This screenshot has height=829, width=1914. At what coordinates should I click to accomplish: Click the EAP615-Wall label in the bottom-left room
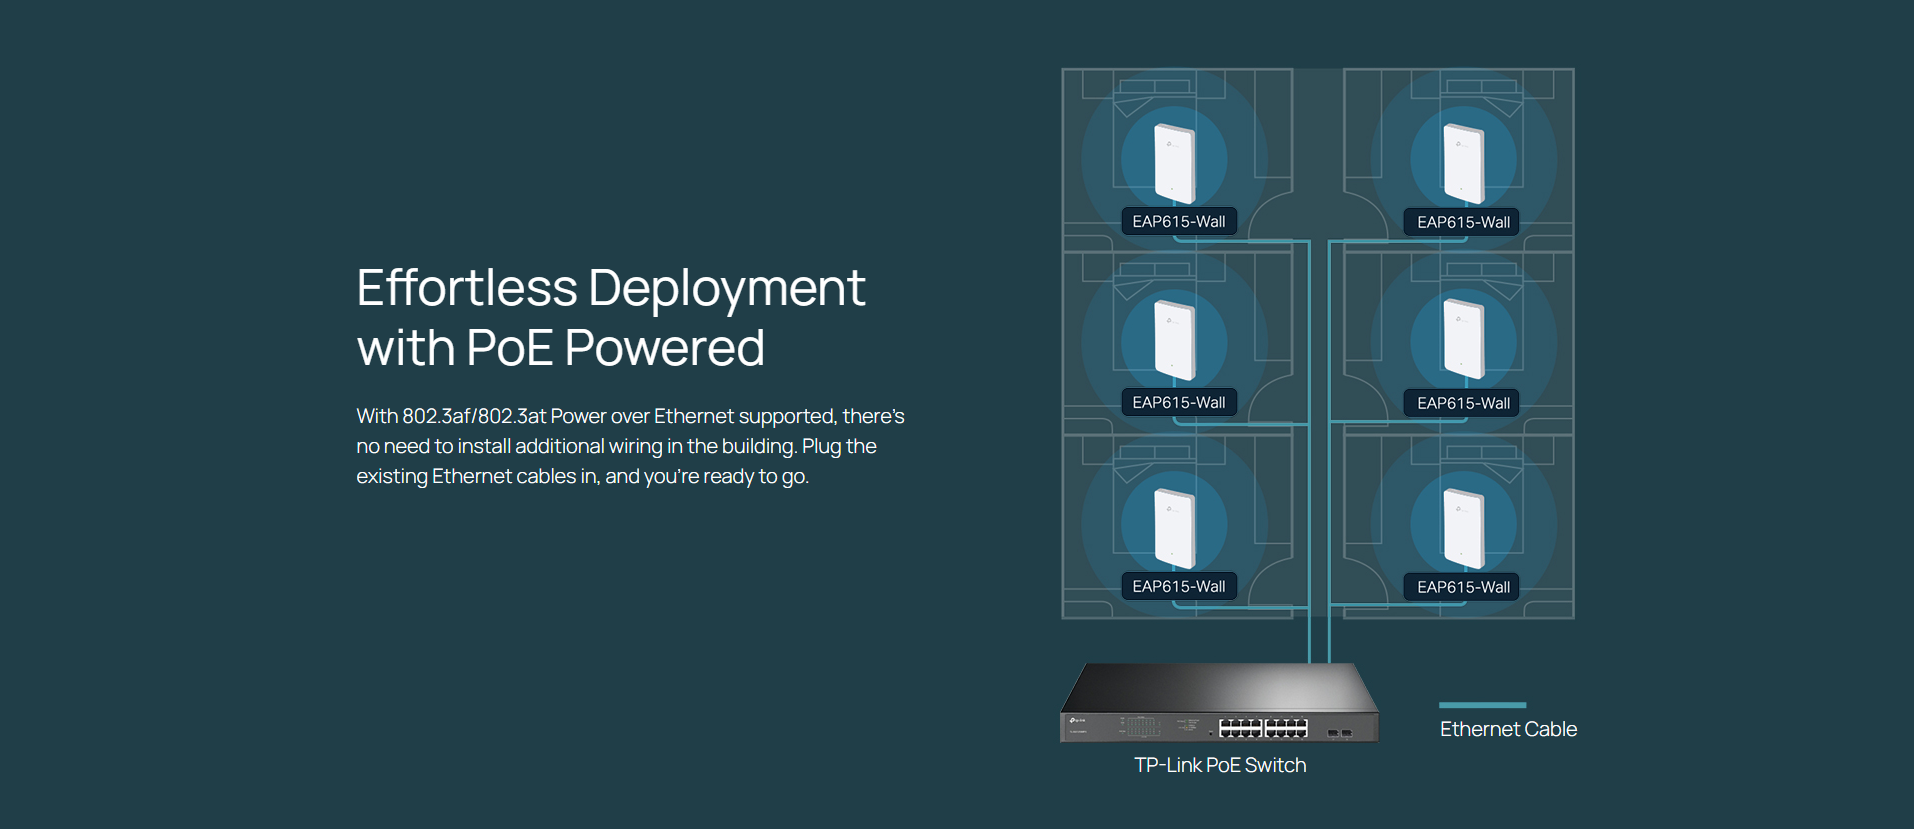(x=1179, y=587)
